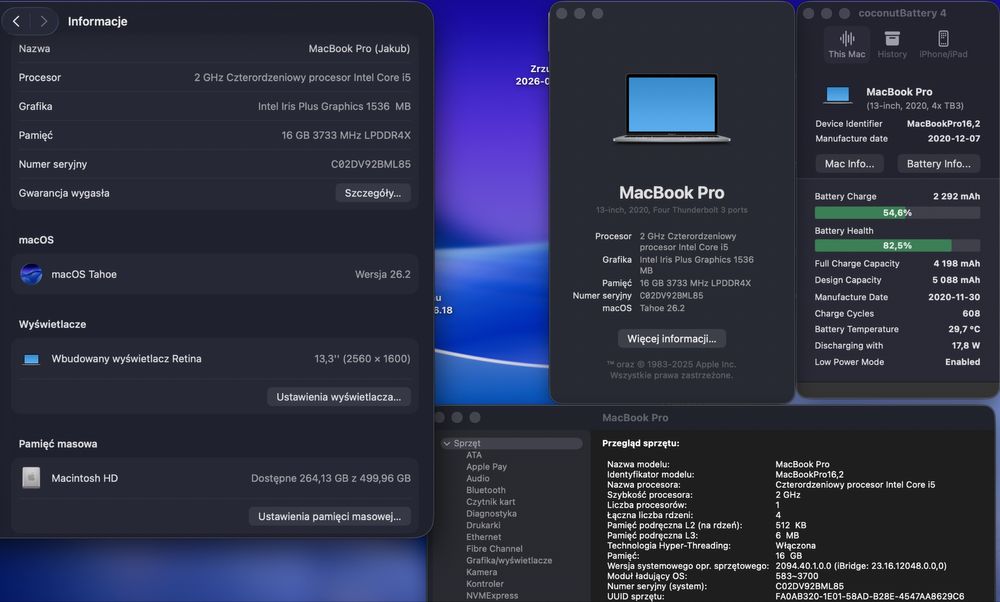The height and width of the screenshot is (602, 1000).
Task: Switch to History tab in coconutBattery
Action: [x=892, y=45]
